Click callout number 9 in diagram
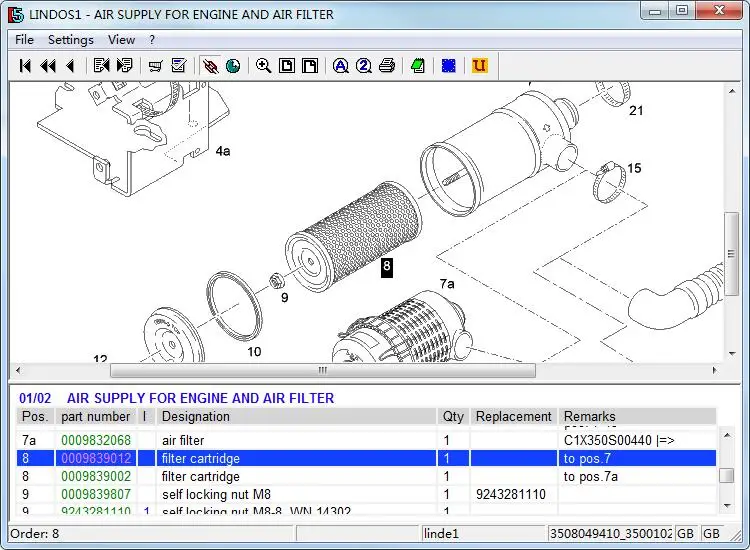 285,298
